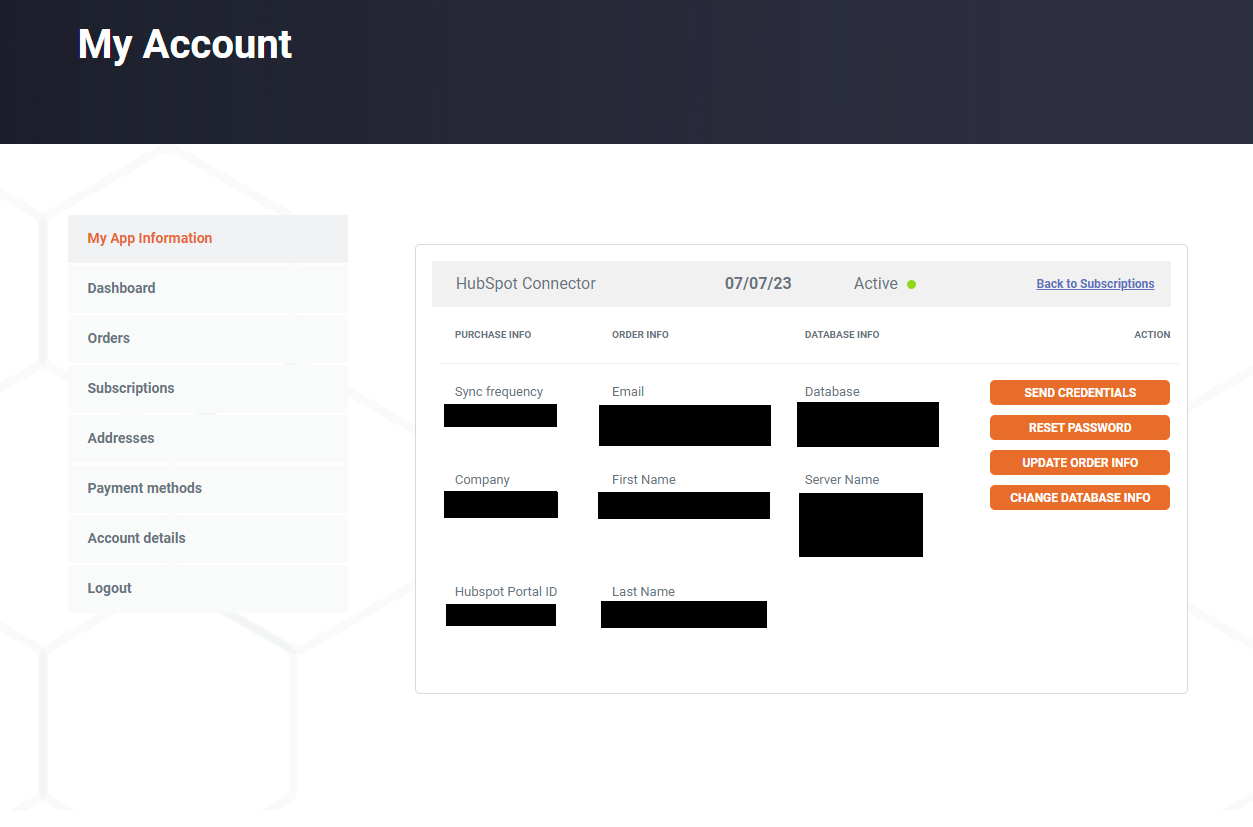Image resolution: width=1253 pixels, height=827 pixels.
Task: Go to saved Addresses
Action: tap(120, 438)
